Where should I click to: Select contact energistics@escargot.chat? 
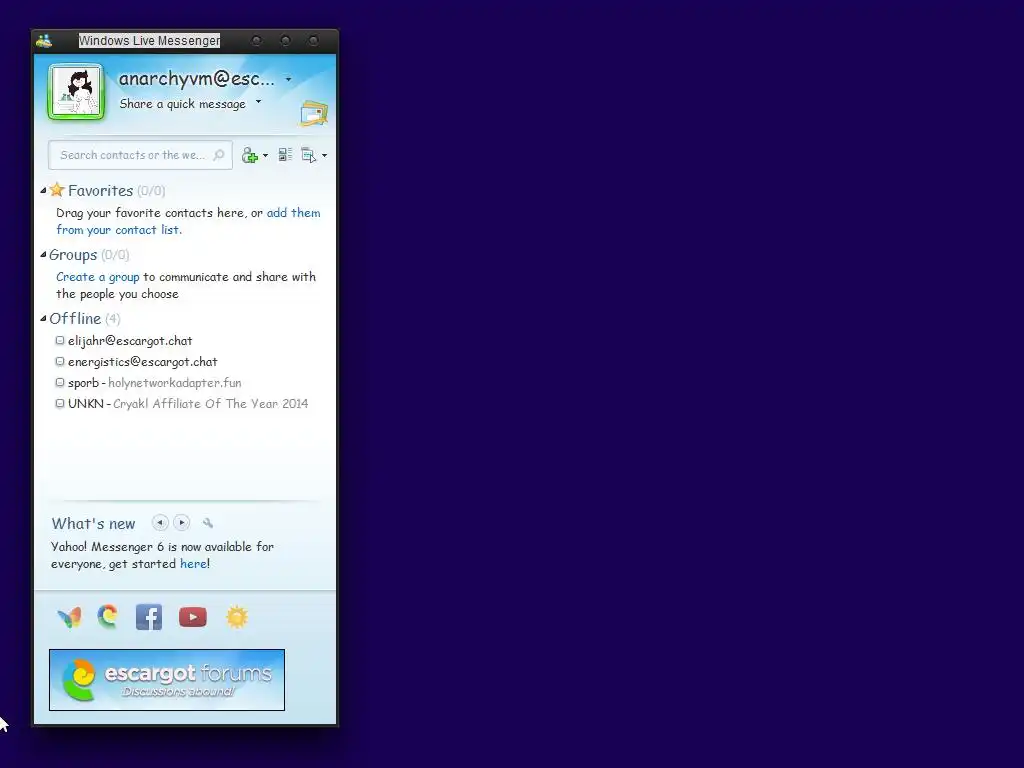pyautogui.click(x=142, y=362)
